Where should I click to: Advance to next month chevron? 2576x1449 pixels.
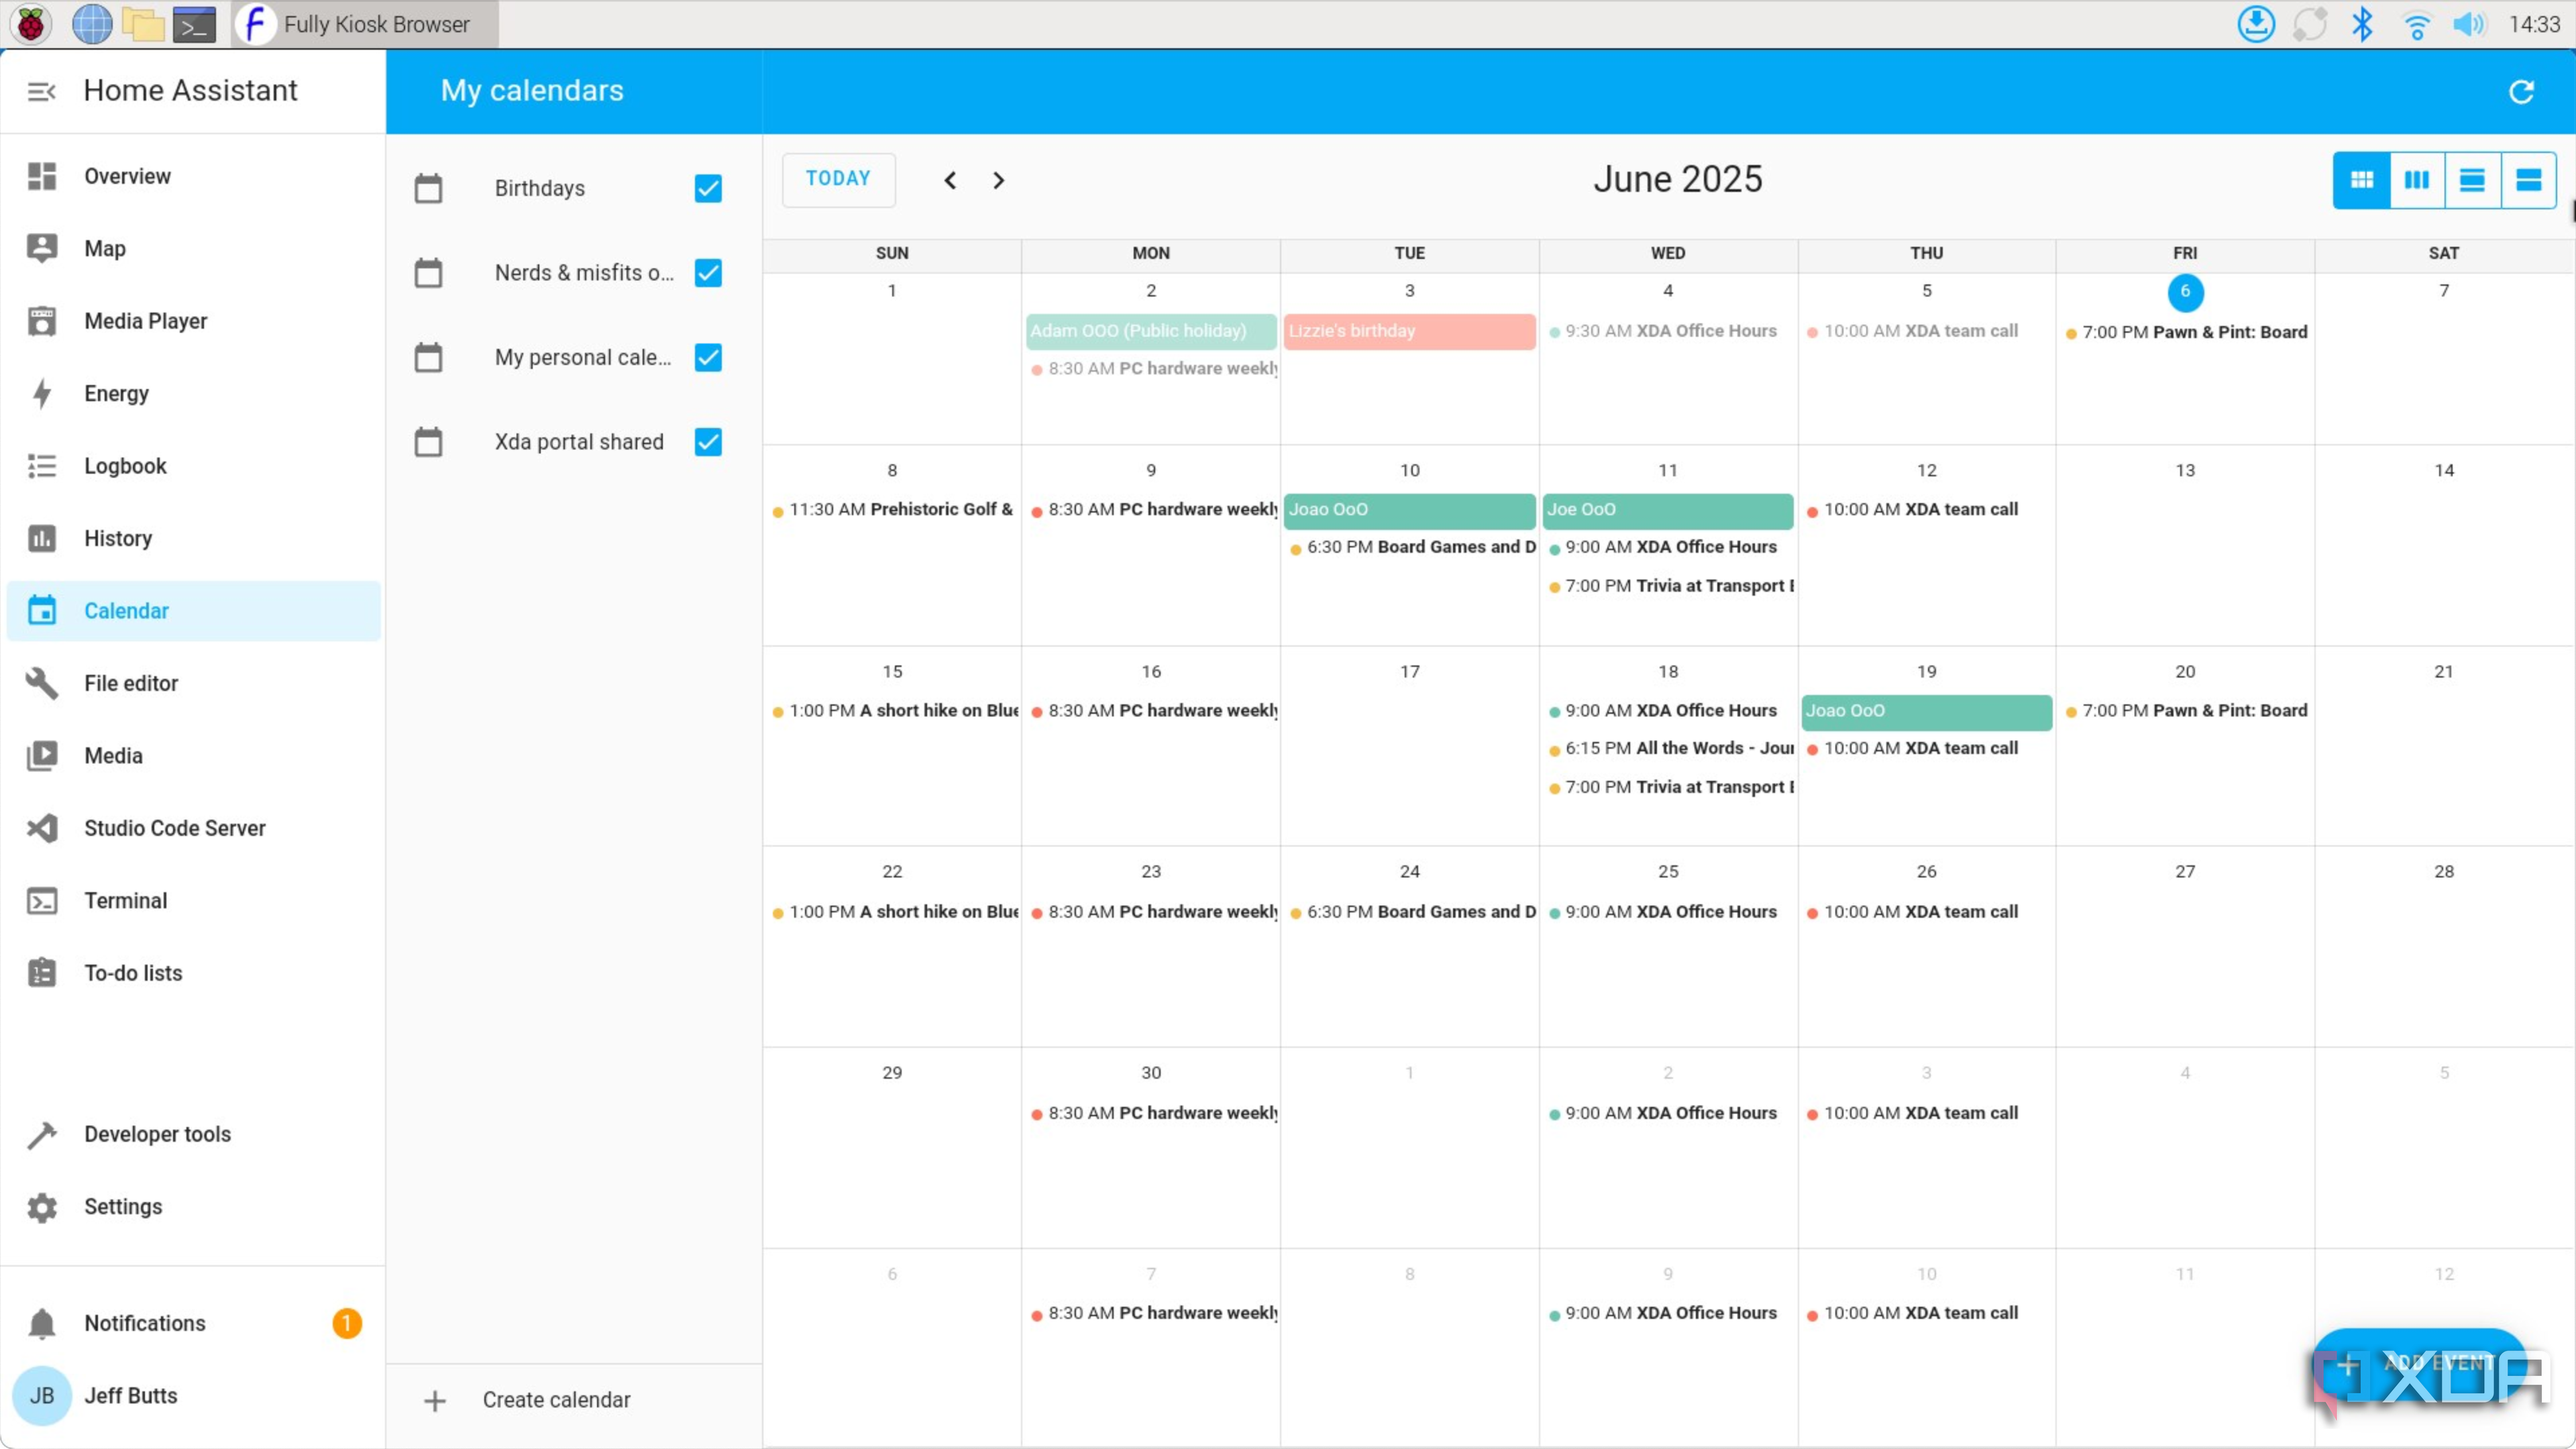coord(998,180)
